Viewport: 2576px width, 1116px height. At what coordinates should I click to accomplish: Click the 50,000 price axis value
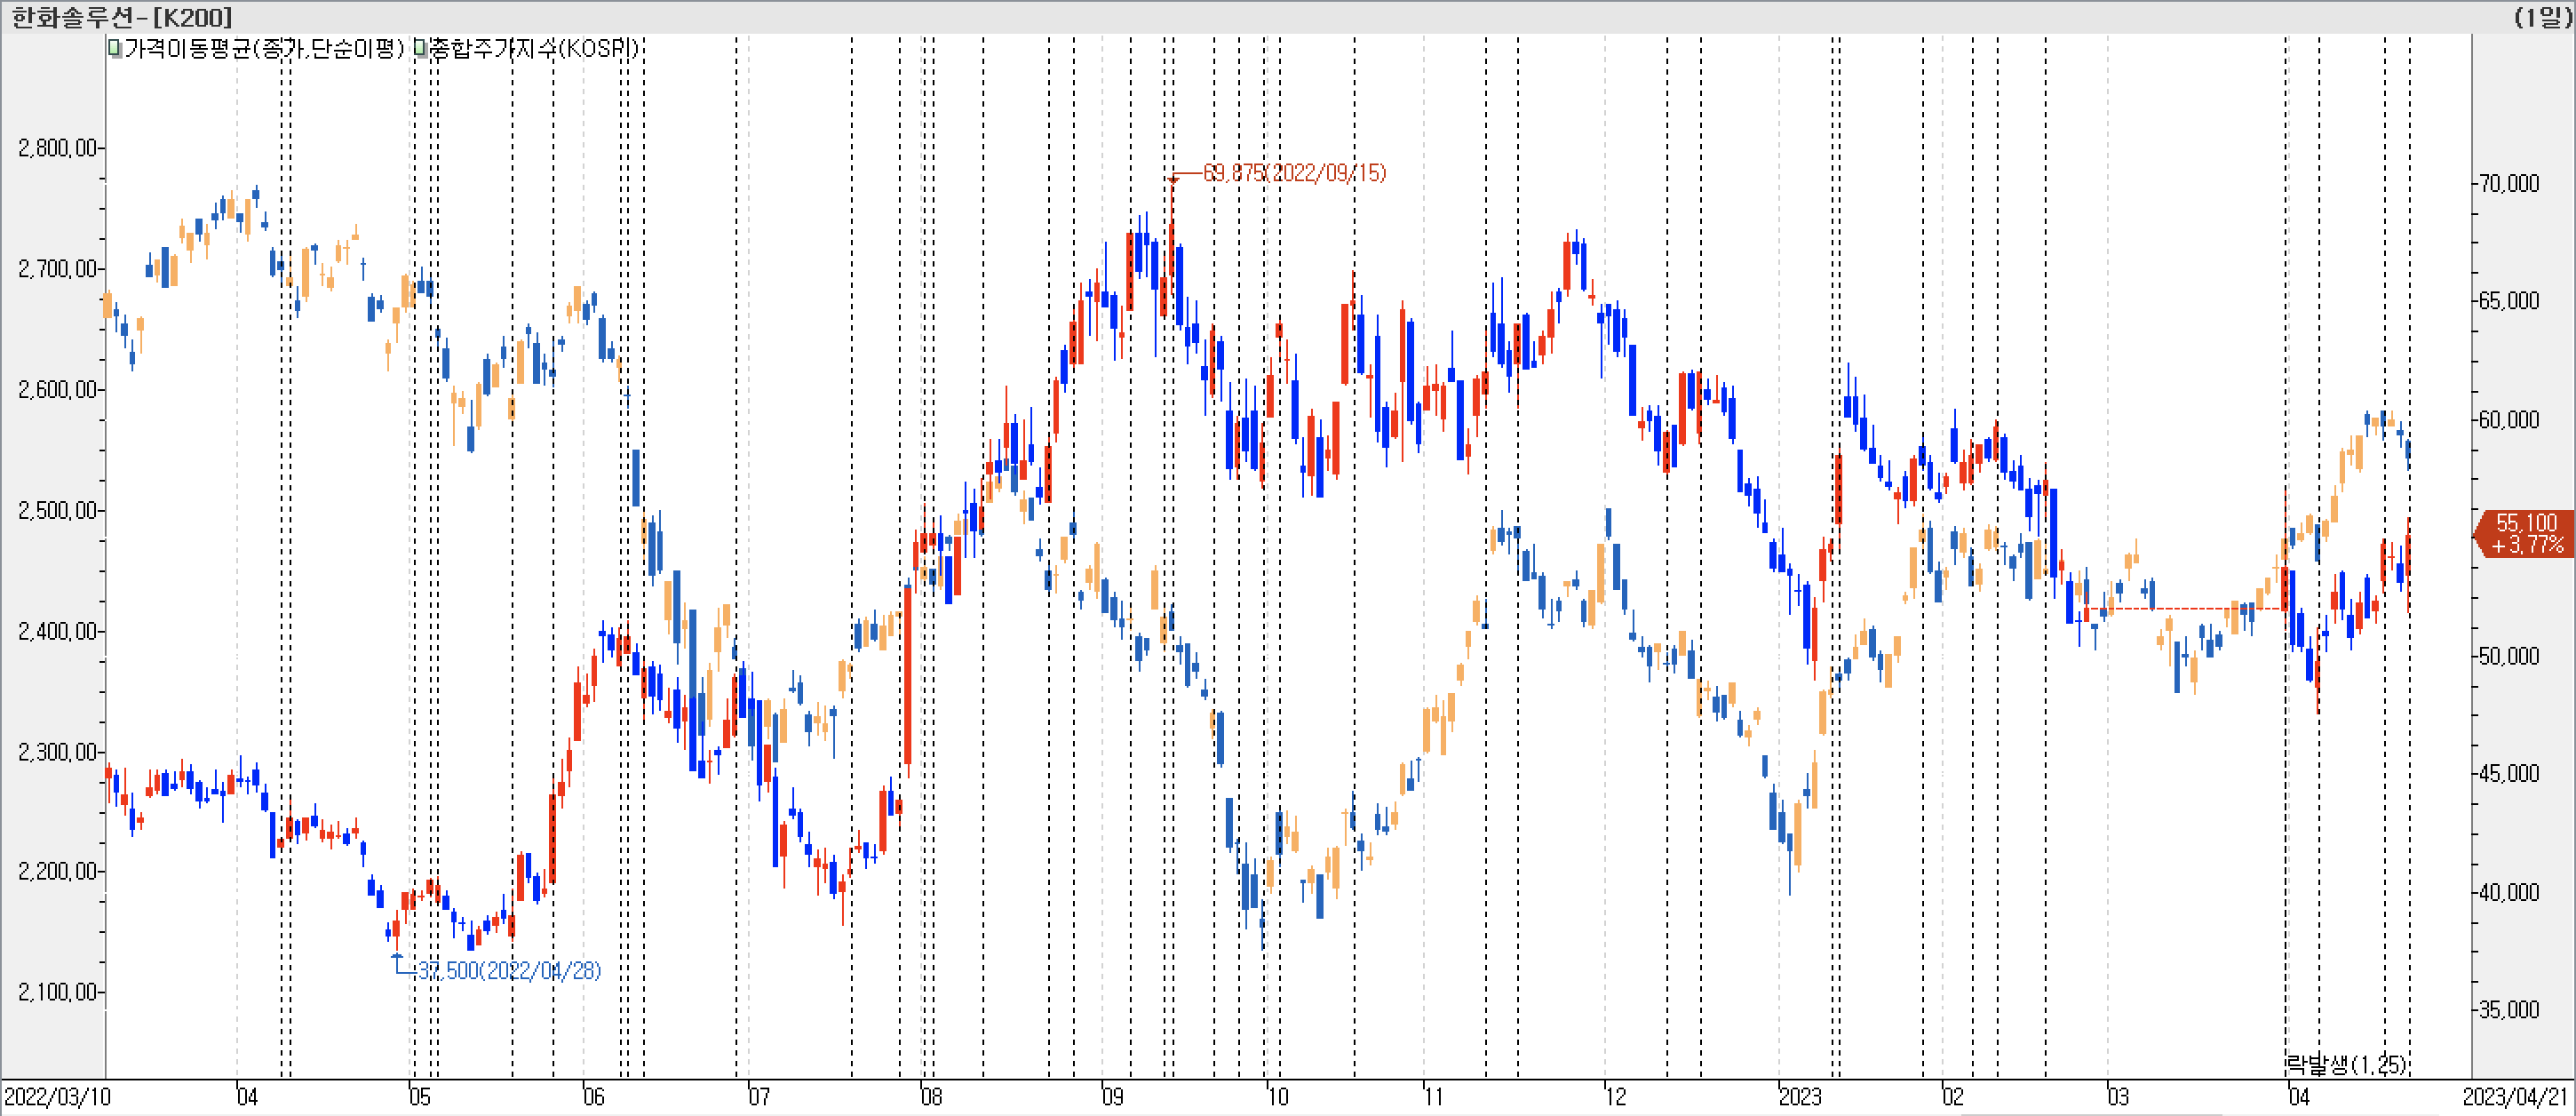tap(2509, 656)
